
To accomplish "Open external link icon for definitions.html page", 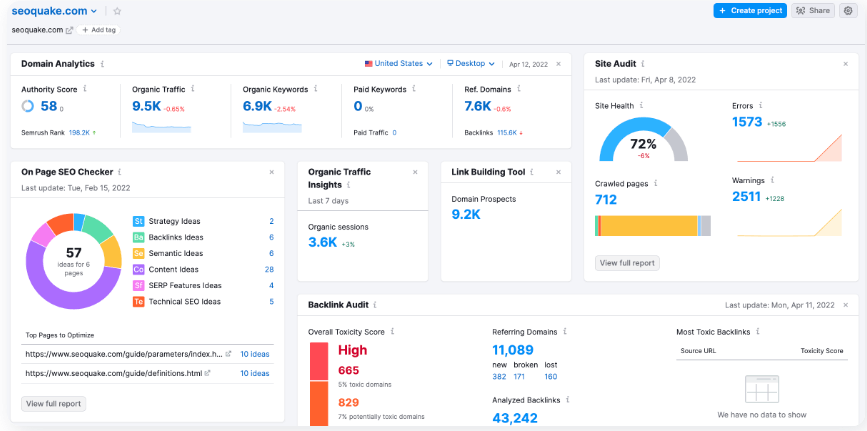I will [x=208, y=373].
